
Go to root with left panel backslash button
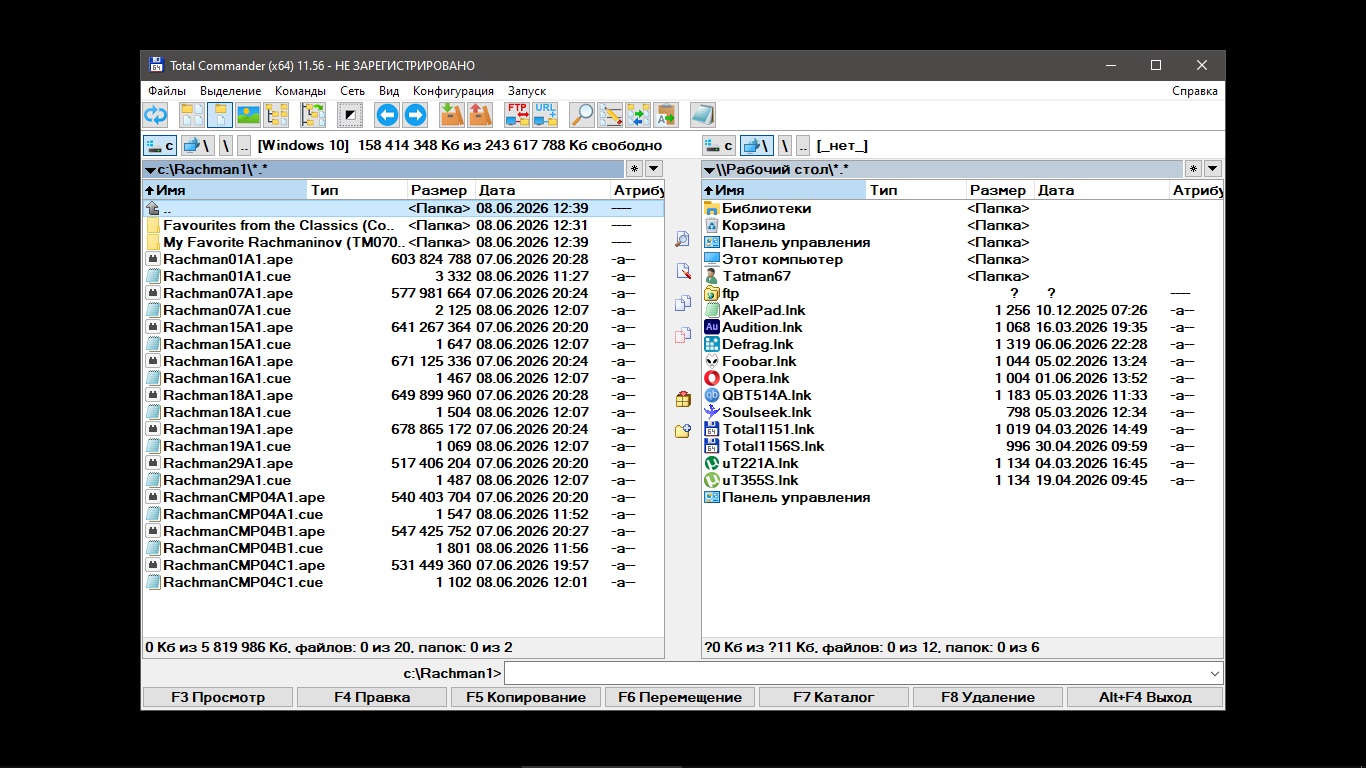[226, 146]
